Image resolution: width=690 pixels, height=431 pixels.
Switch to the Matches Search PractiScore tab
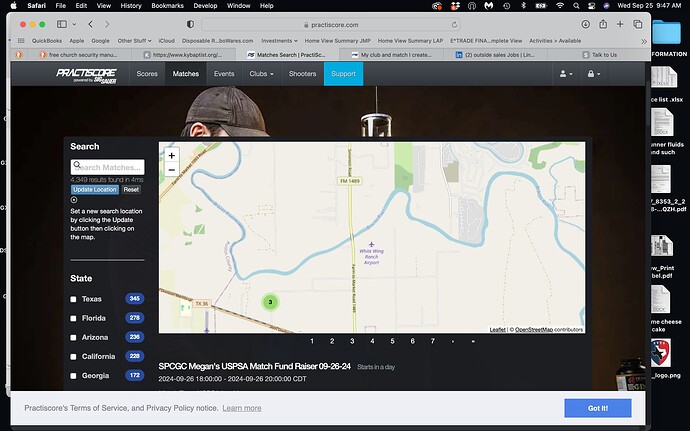tap(287, 55)
